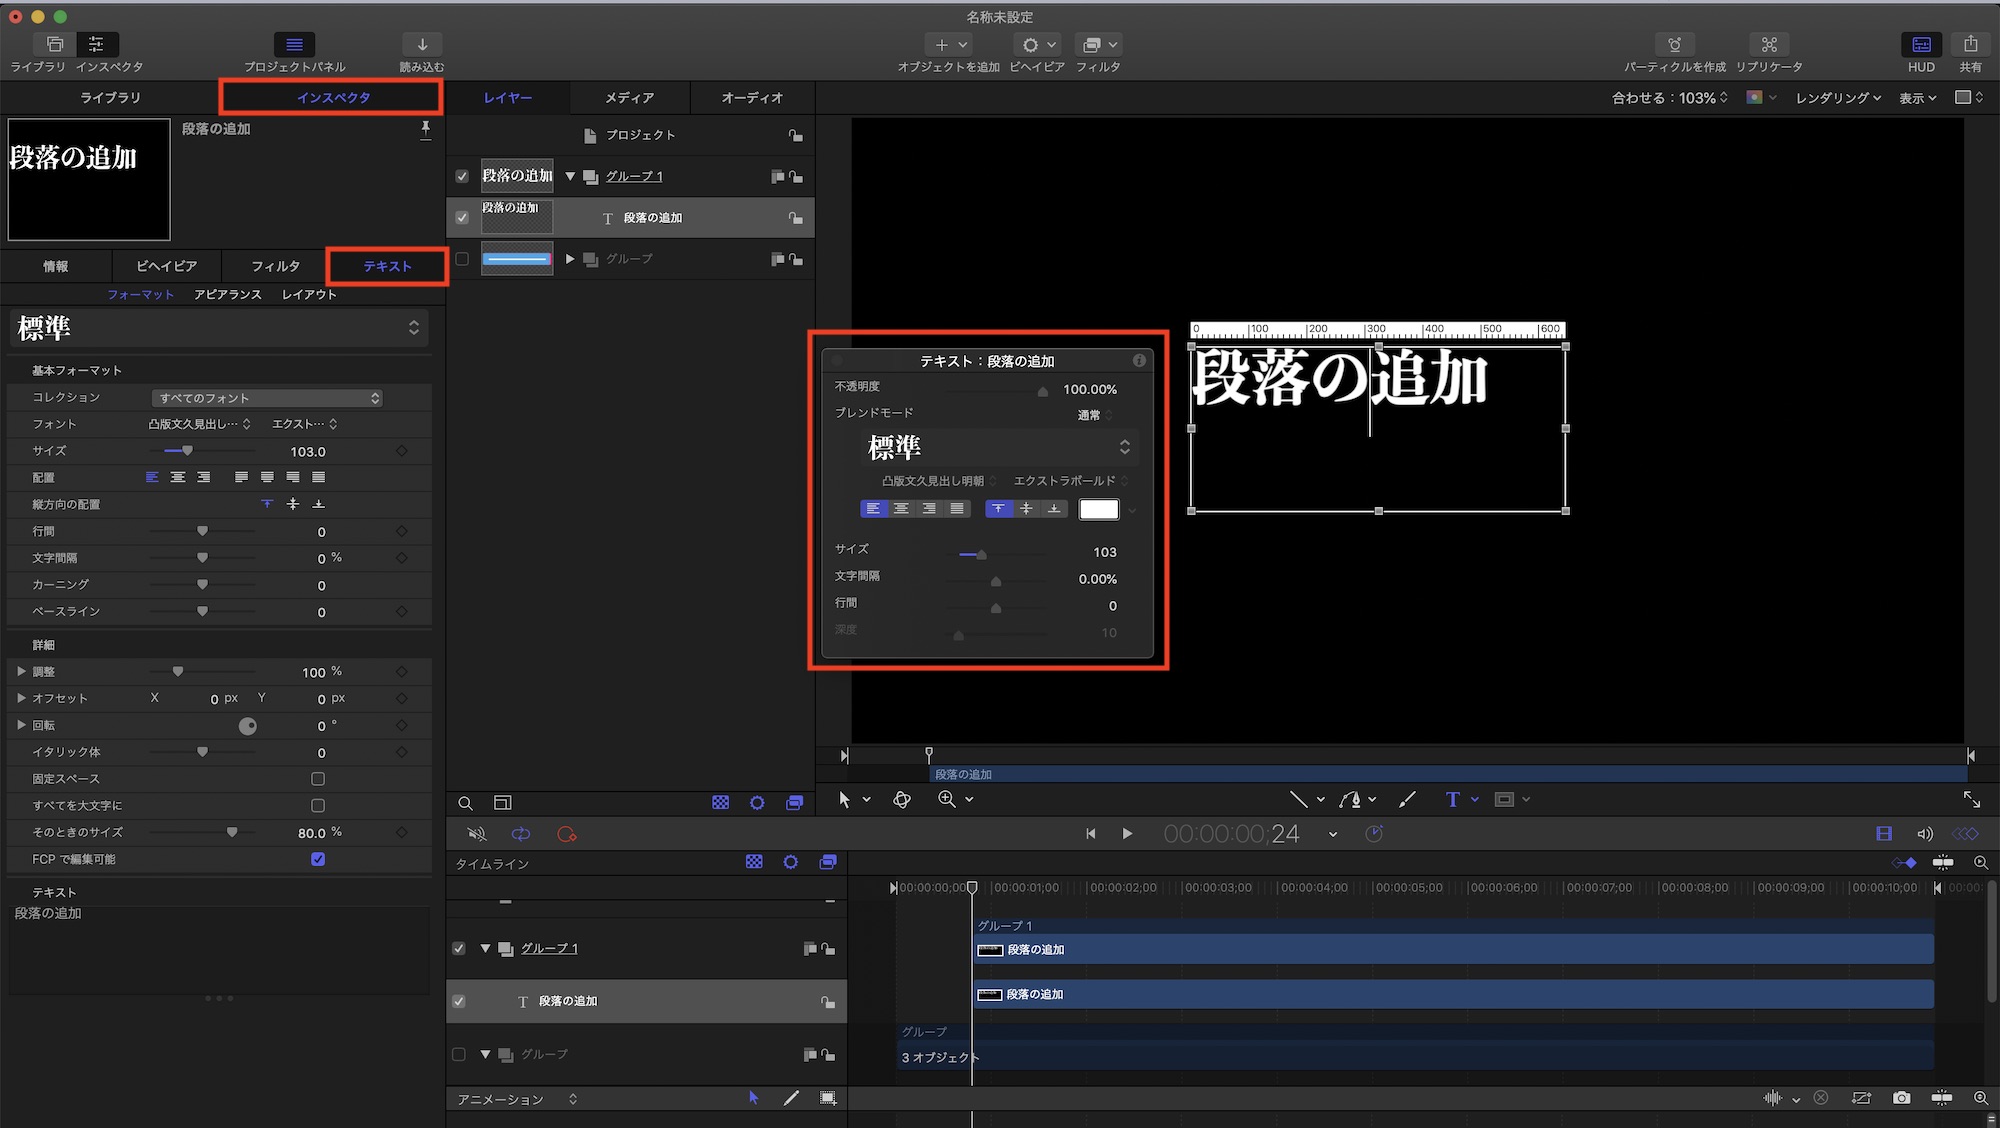Click search icon below layers list
Viewport: 2000px width, 1128px height.
click(466, 803)
